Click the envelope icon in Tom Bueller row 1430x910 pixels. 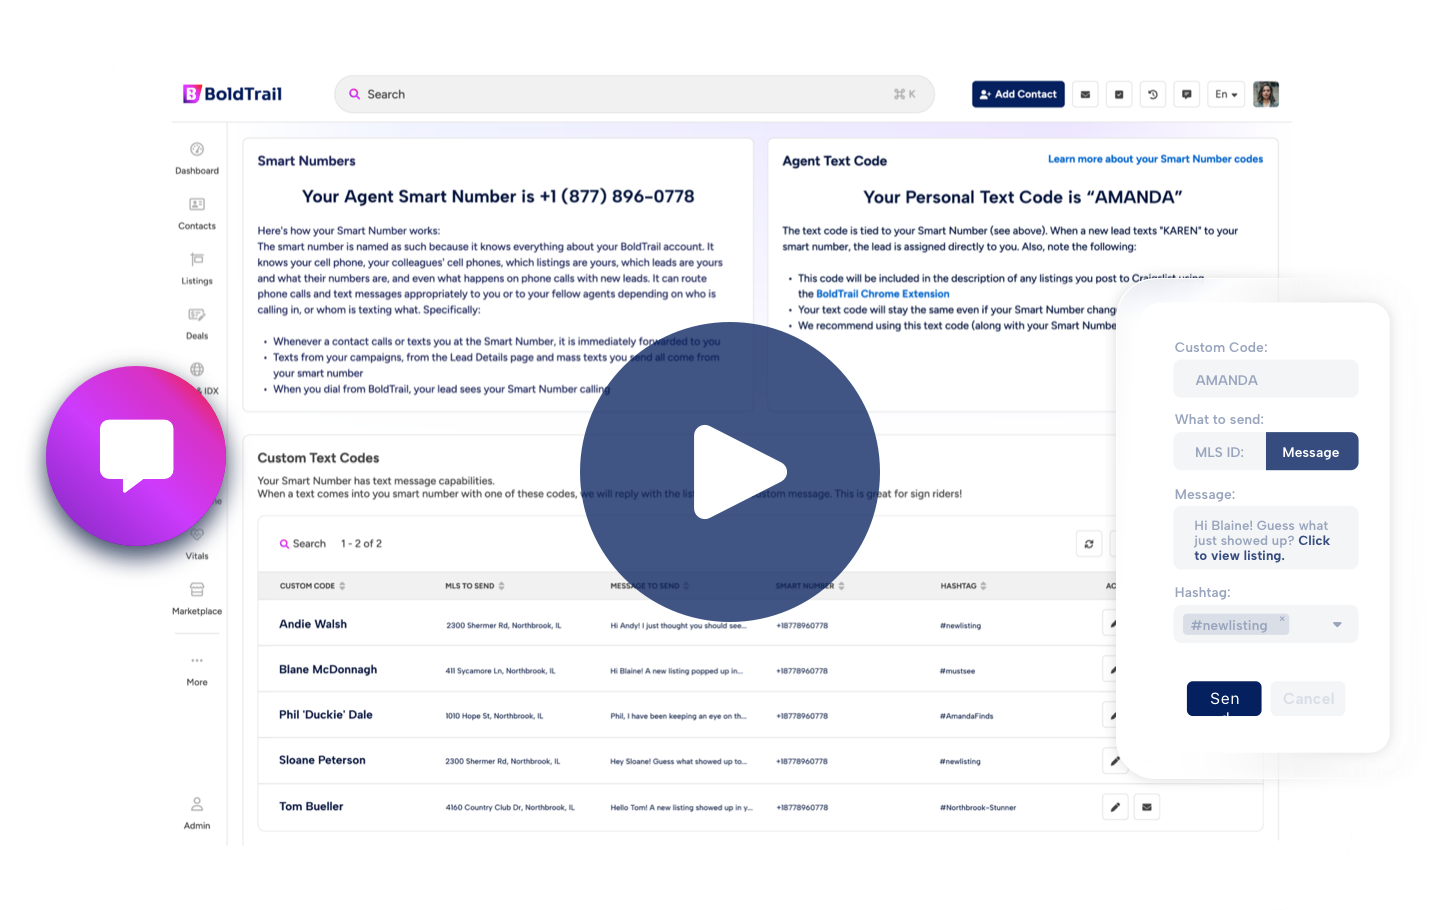[x=1147, y=807]
